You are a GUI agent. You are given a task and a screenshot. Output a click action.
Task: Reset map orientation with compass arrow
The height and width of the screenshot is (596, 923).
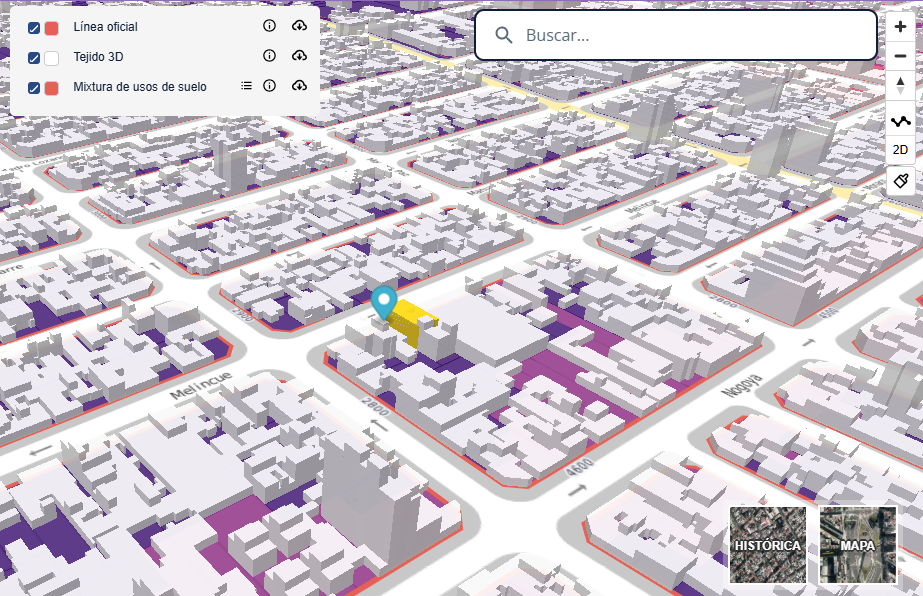pyautogui.click(x=900, y=86)
